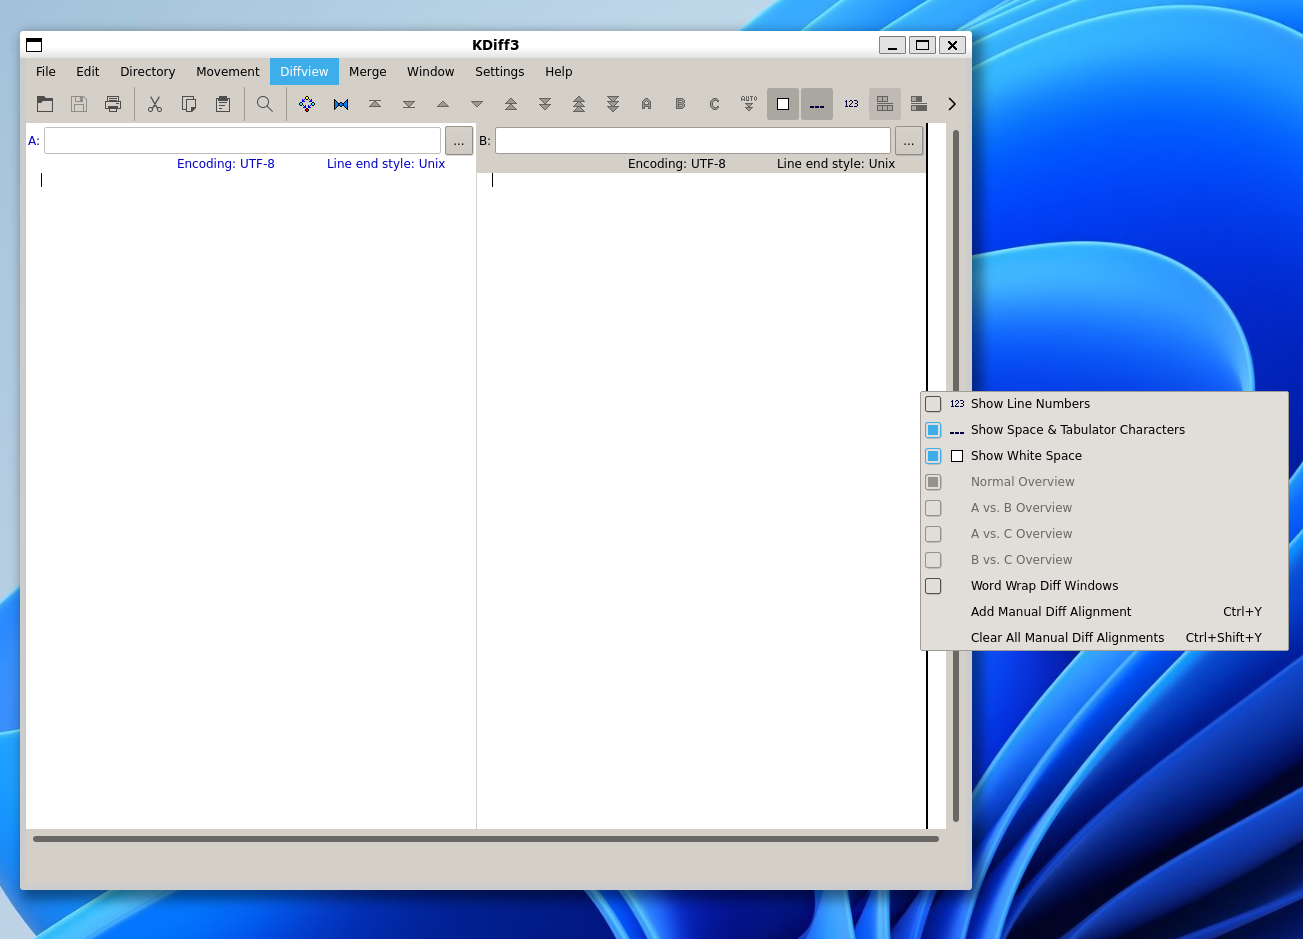This screenshot has width=1303, height=939.
Task: Click the Go to Current Delta icon
Action: tap(306, 103)
